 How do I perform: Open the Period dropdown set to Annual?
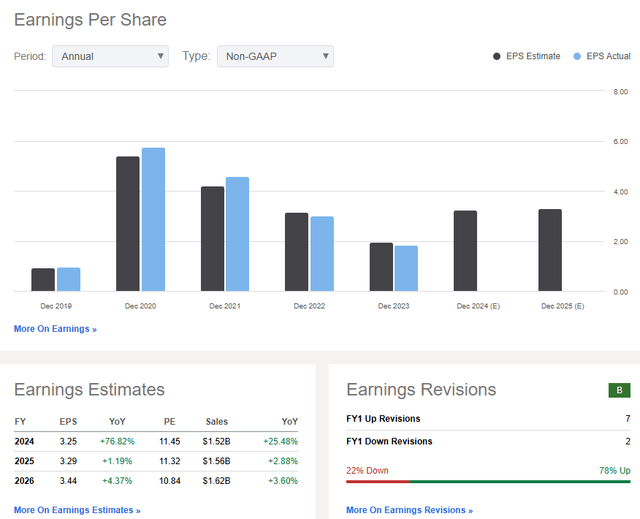tap(110, 56)
